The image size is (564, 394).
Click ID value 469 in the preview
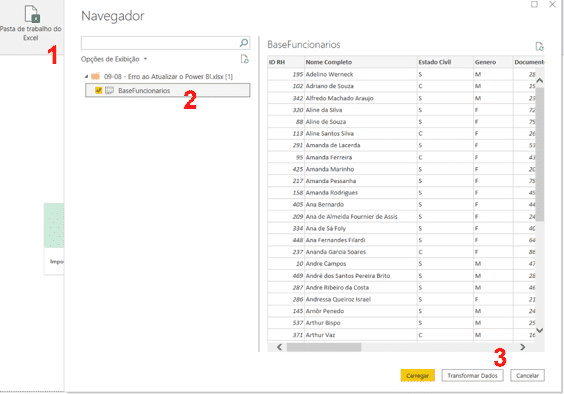(298, 276)
